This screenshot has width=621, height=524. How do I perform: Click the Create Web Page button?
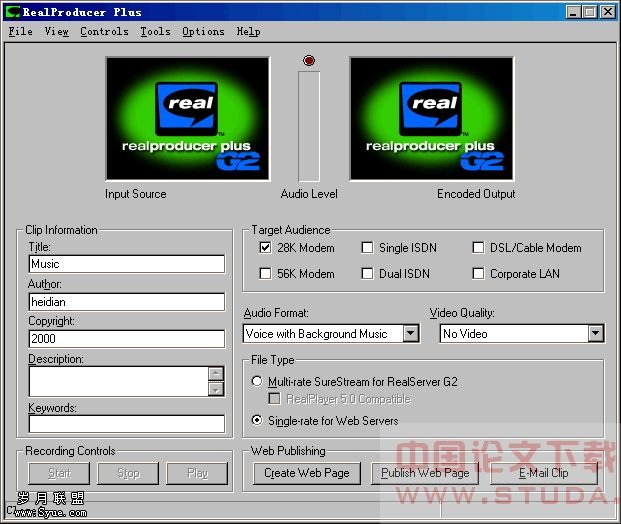307,473
